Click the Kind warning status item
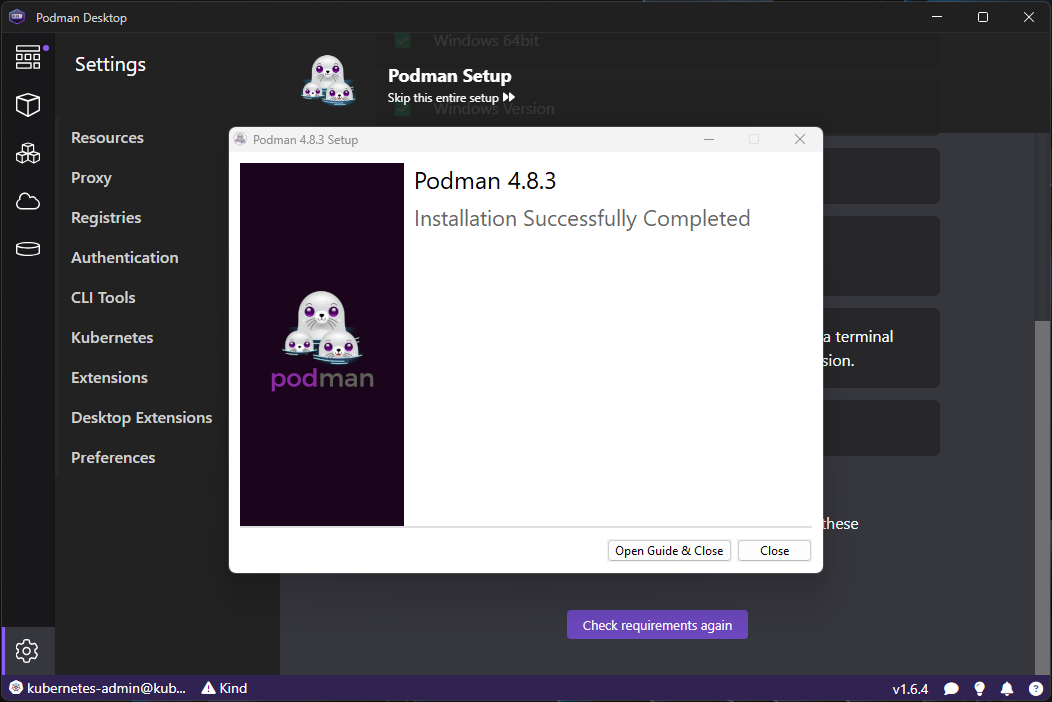This screenshot has height=702, width=1052. (225, 689)
